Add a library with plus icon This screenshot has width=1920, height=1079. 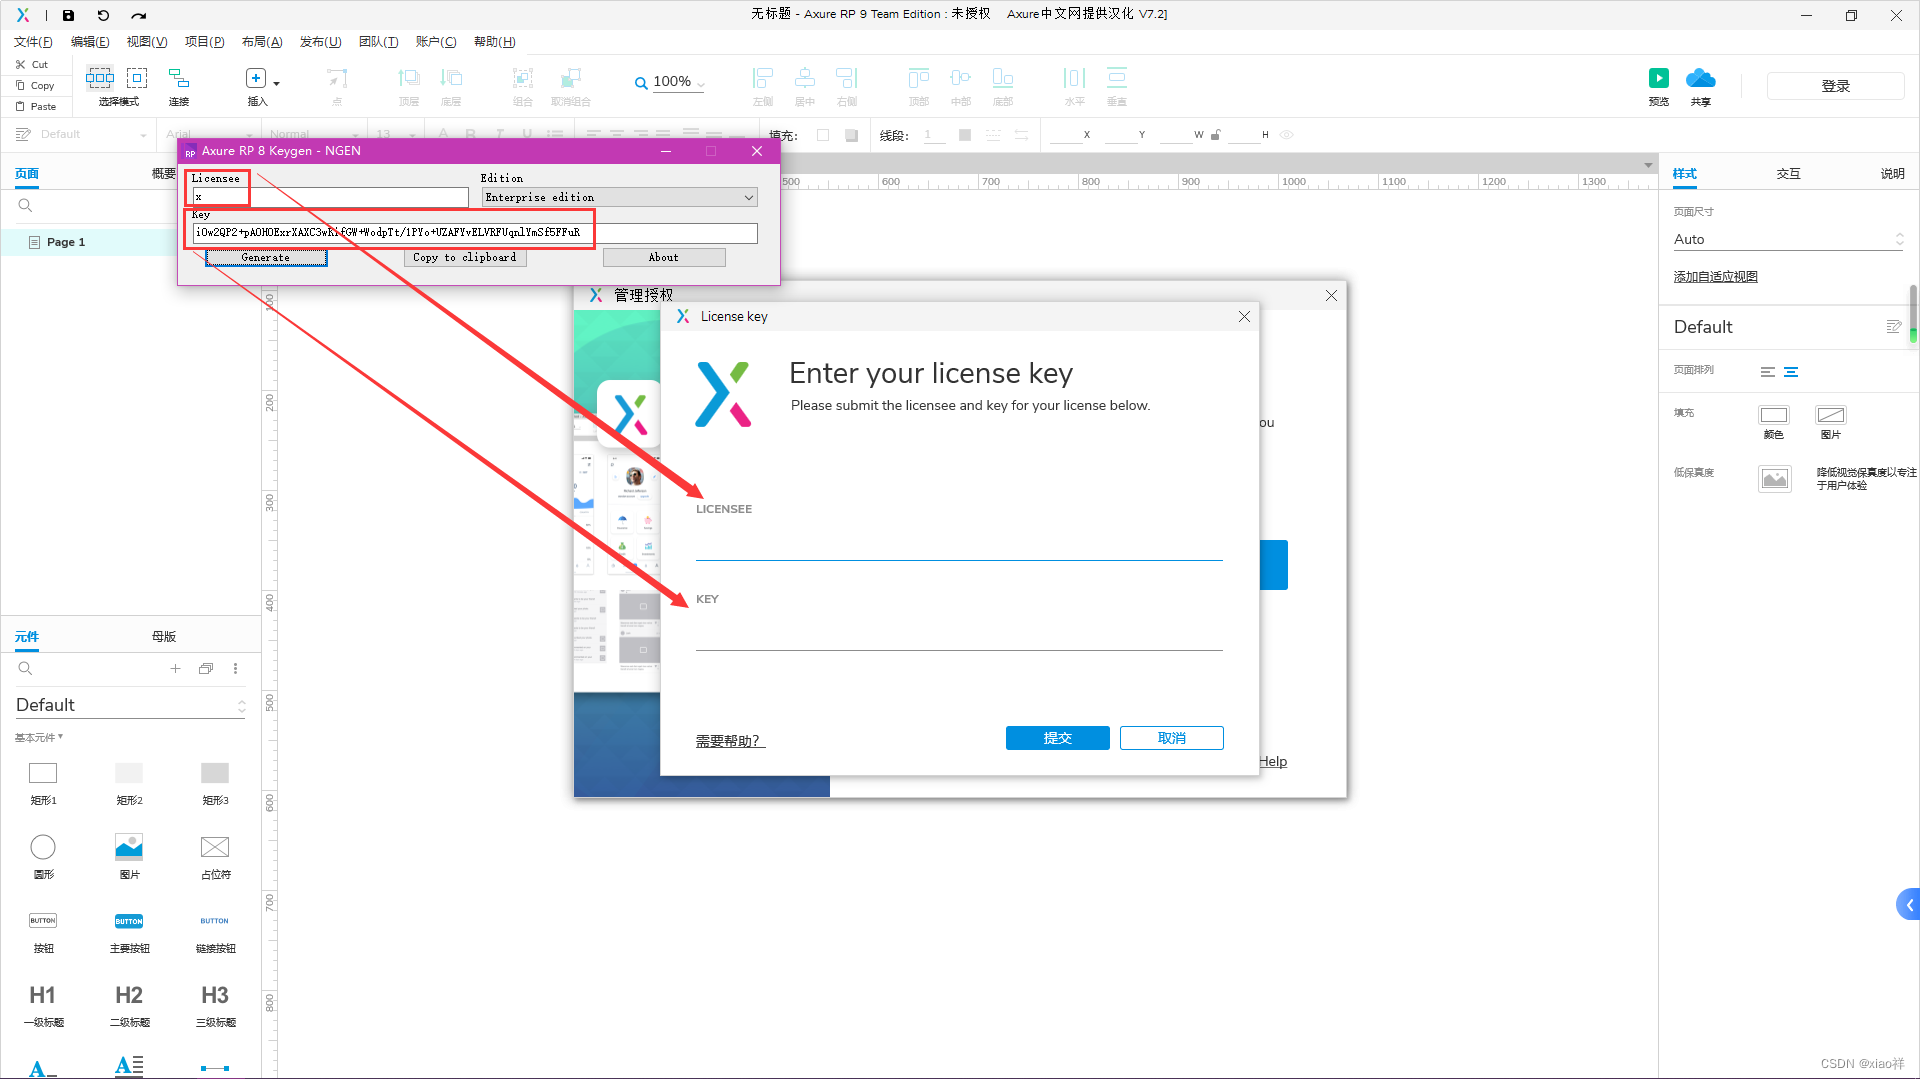175,668
